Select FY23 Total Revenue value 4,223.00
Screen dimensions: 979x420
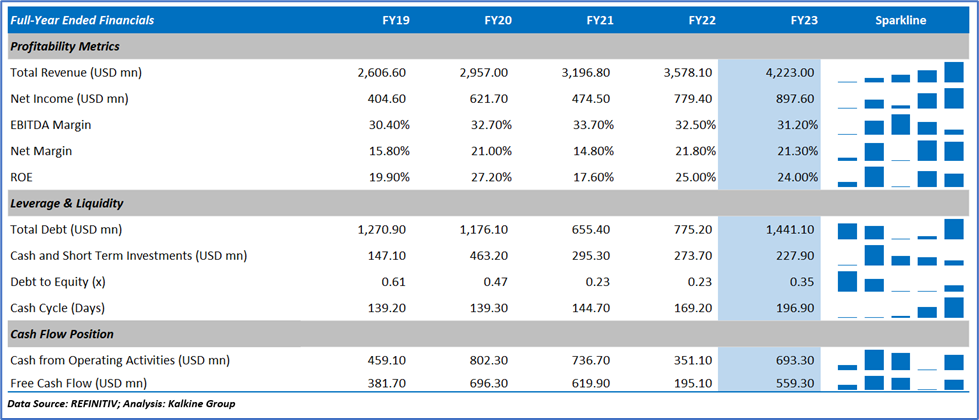click(790, 72)
